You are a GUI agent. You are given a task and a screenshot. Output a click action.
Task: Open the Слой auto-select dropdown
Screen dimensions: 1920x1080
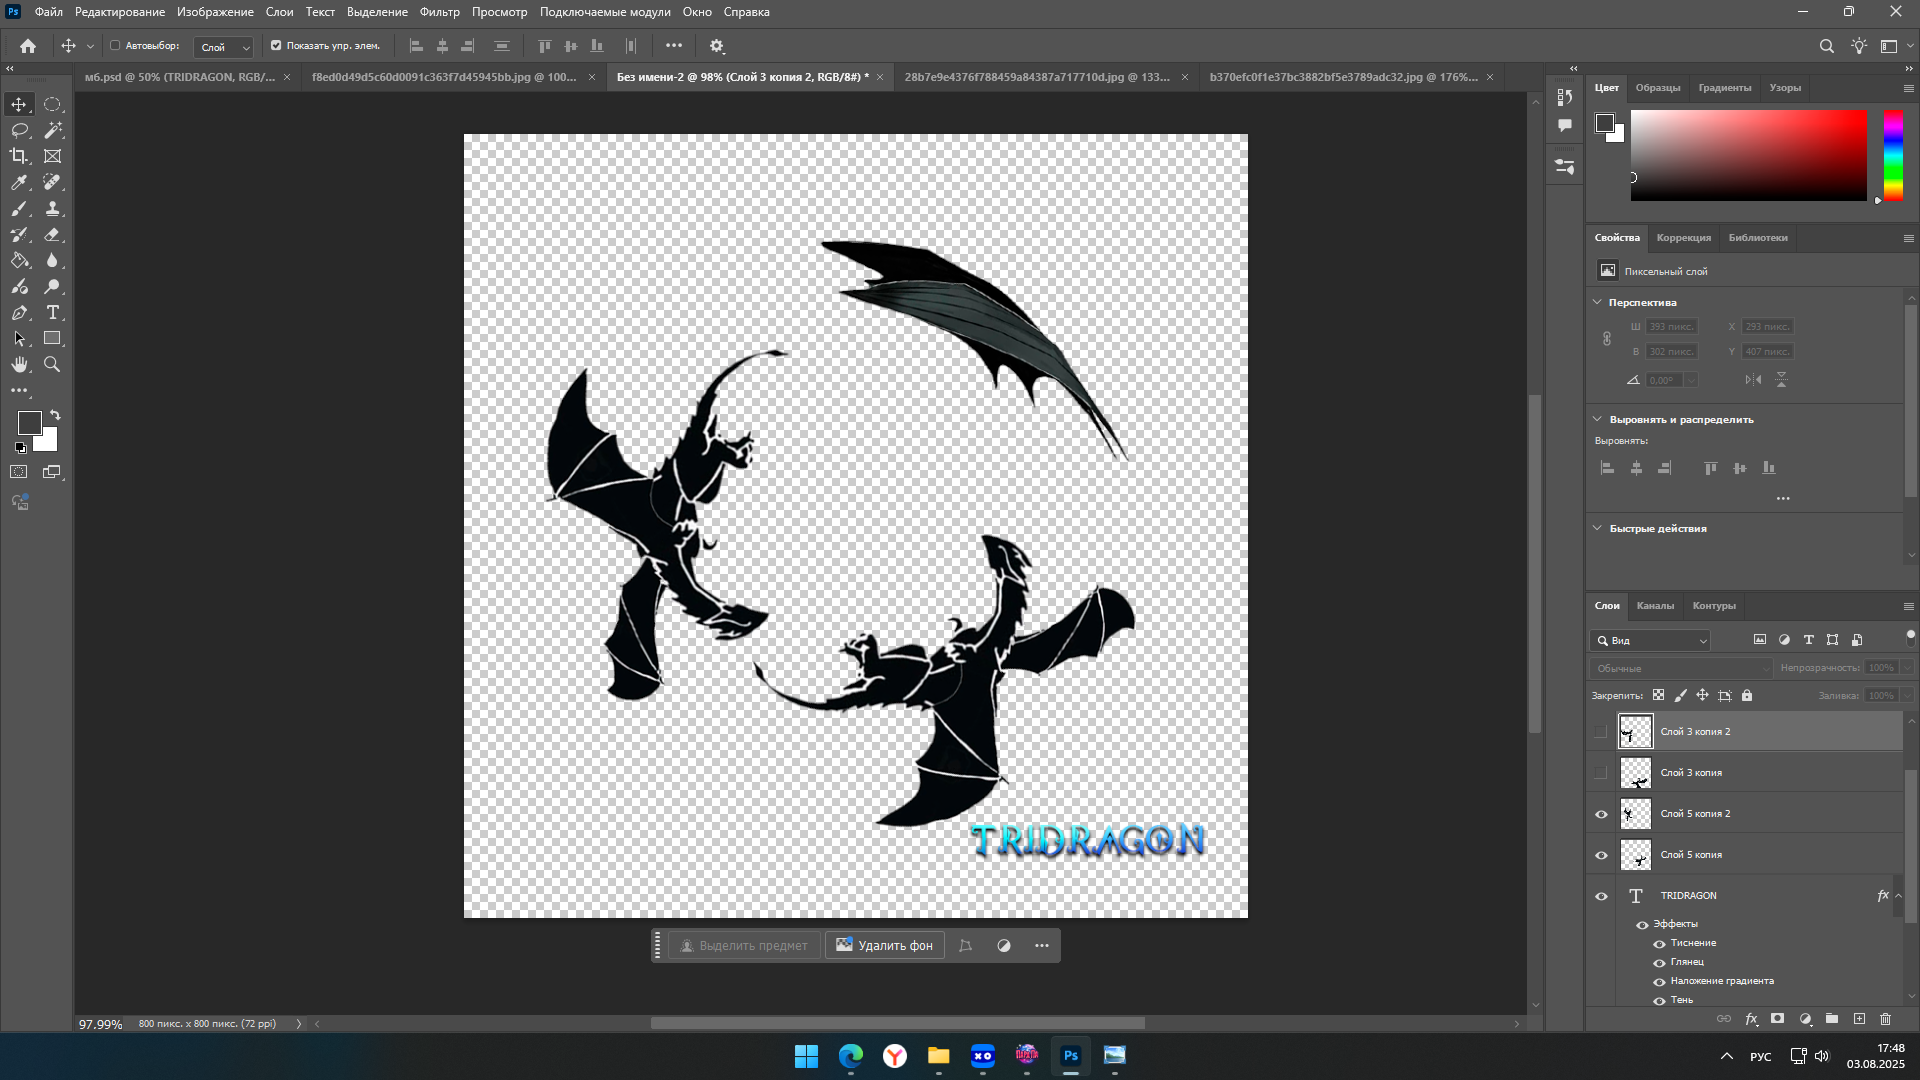[x=224, y=47]
